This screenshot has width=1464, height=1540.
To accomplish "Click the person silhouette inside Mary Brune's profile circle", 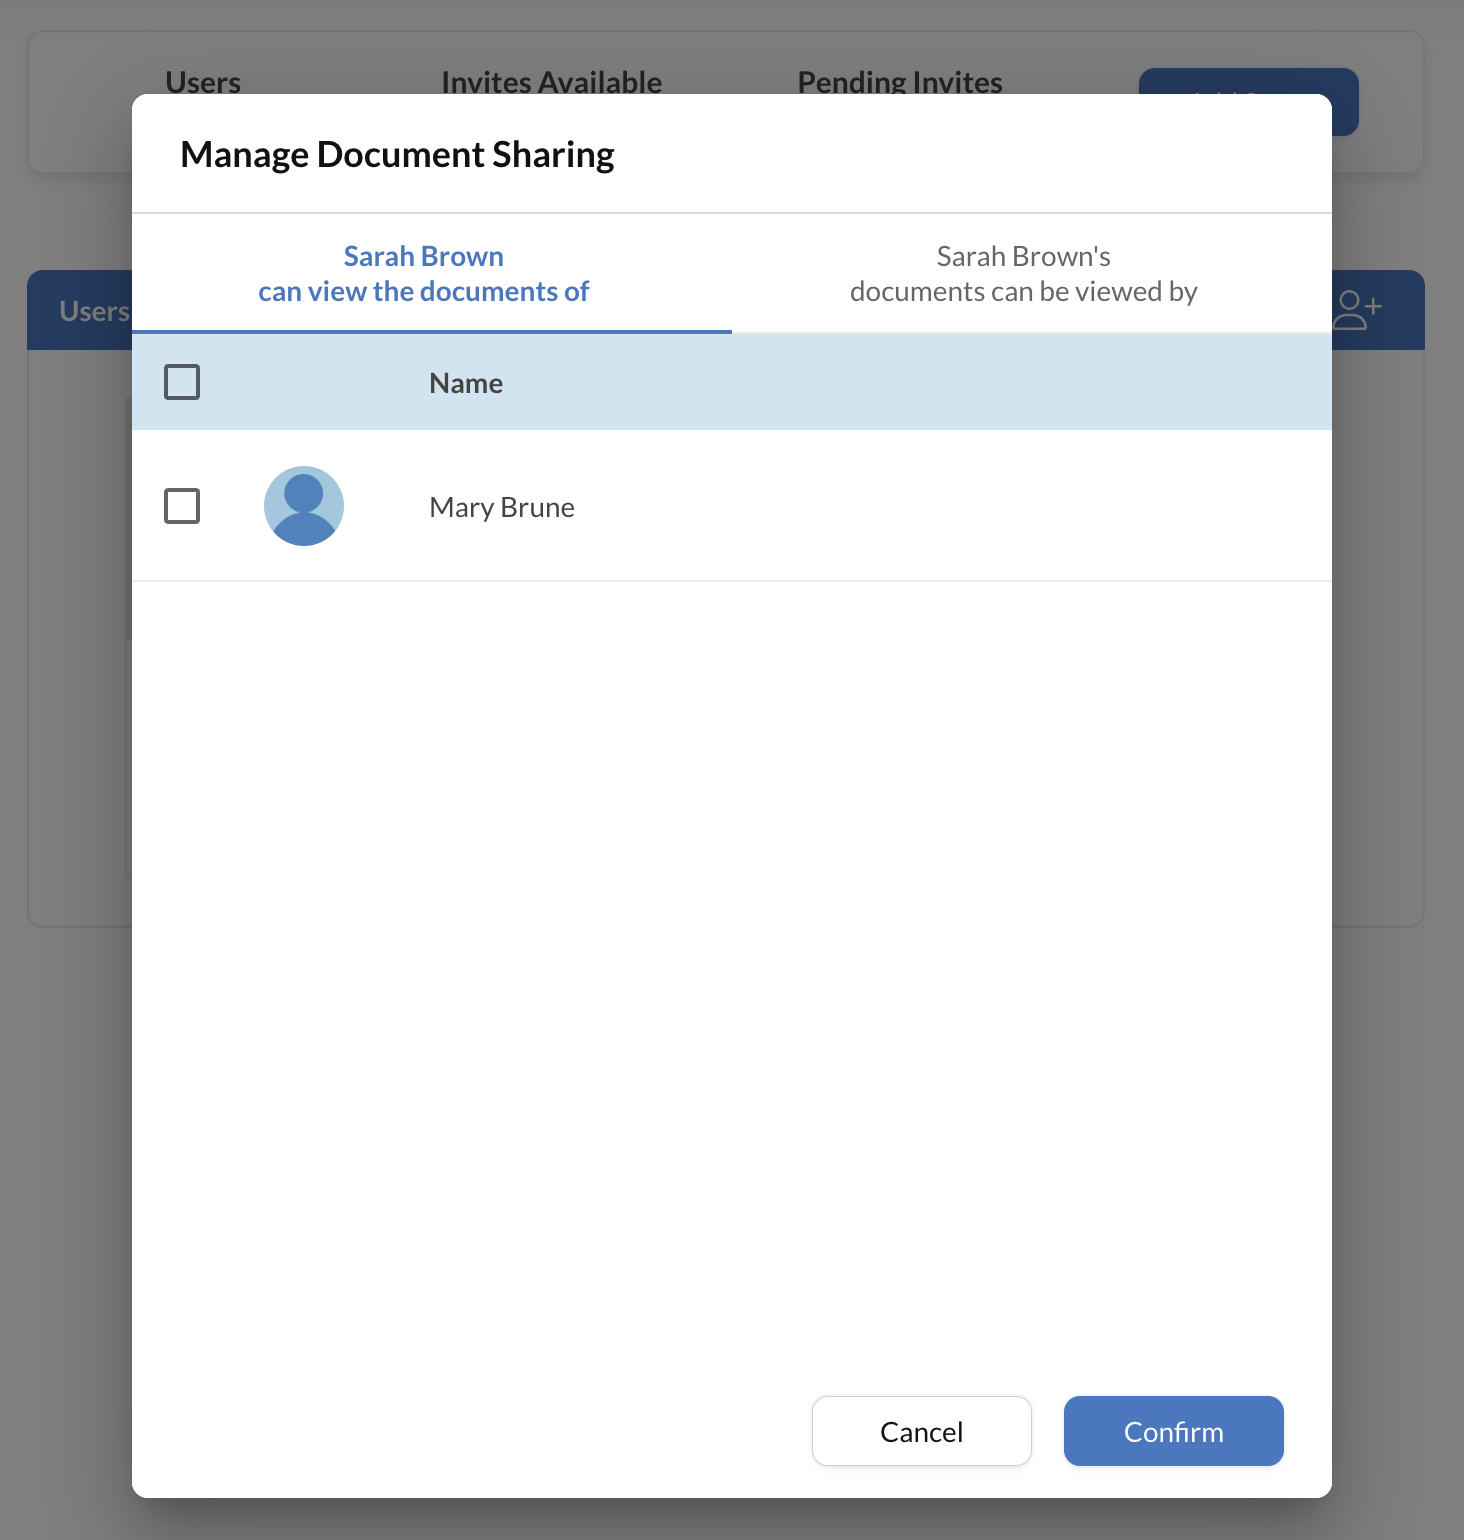I will click(303, 506).
